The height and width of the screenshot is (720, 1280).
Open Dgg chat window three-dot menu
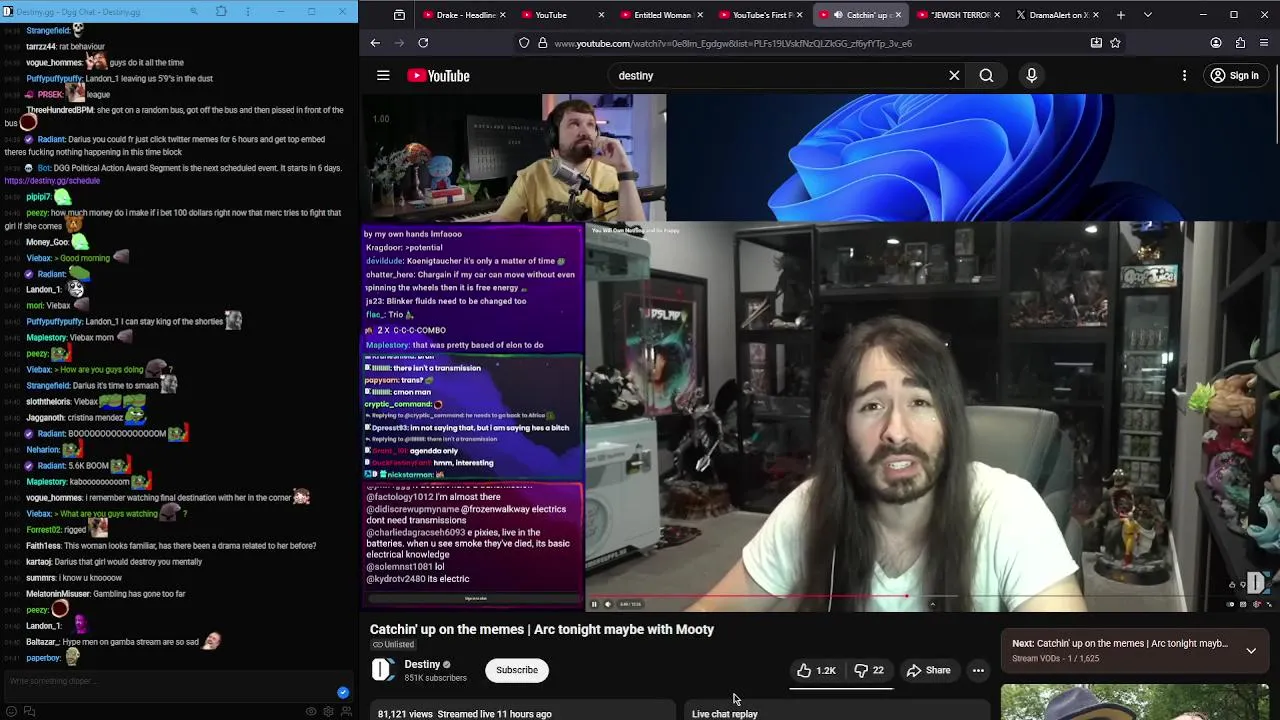[x=249, y=12]
